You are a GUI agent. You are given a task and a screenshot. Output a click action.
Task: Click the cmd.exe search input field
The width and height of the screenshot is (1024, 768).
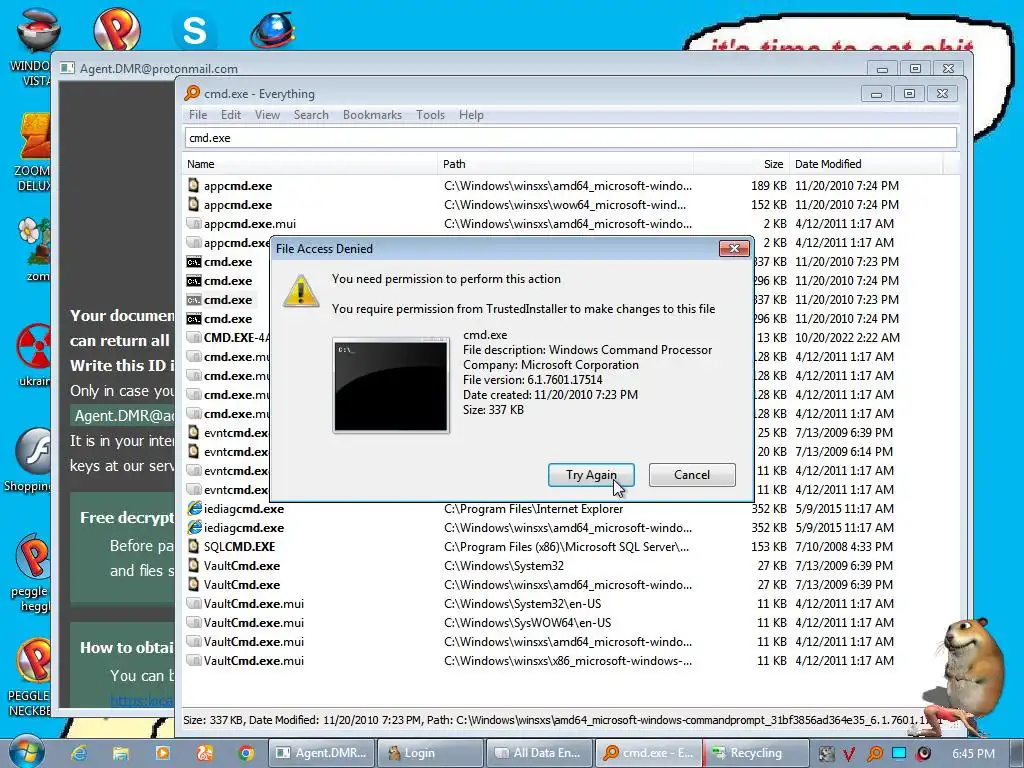point(571,138)
